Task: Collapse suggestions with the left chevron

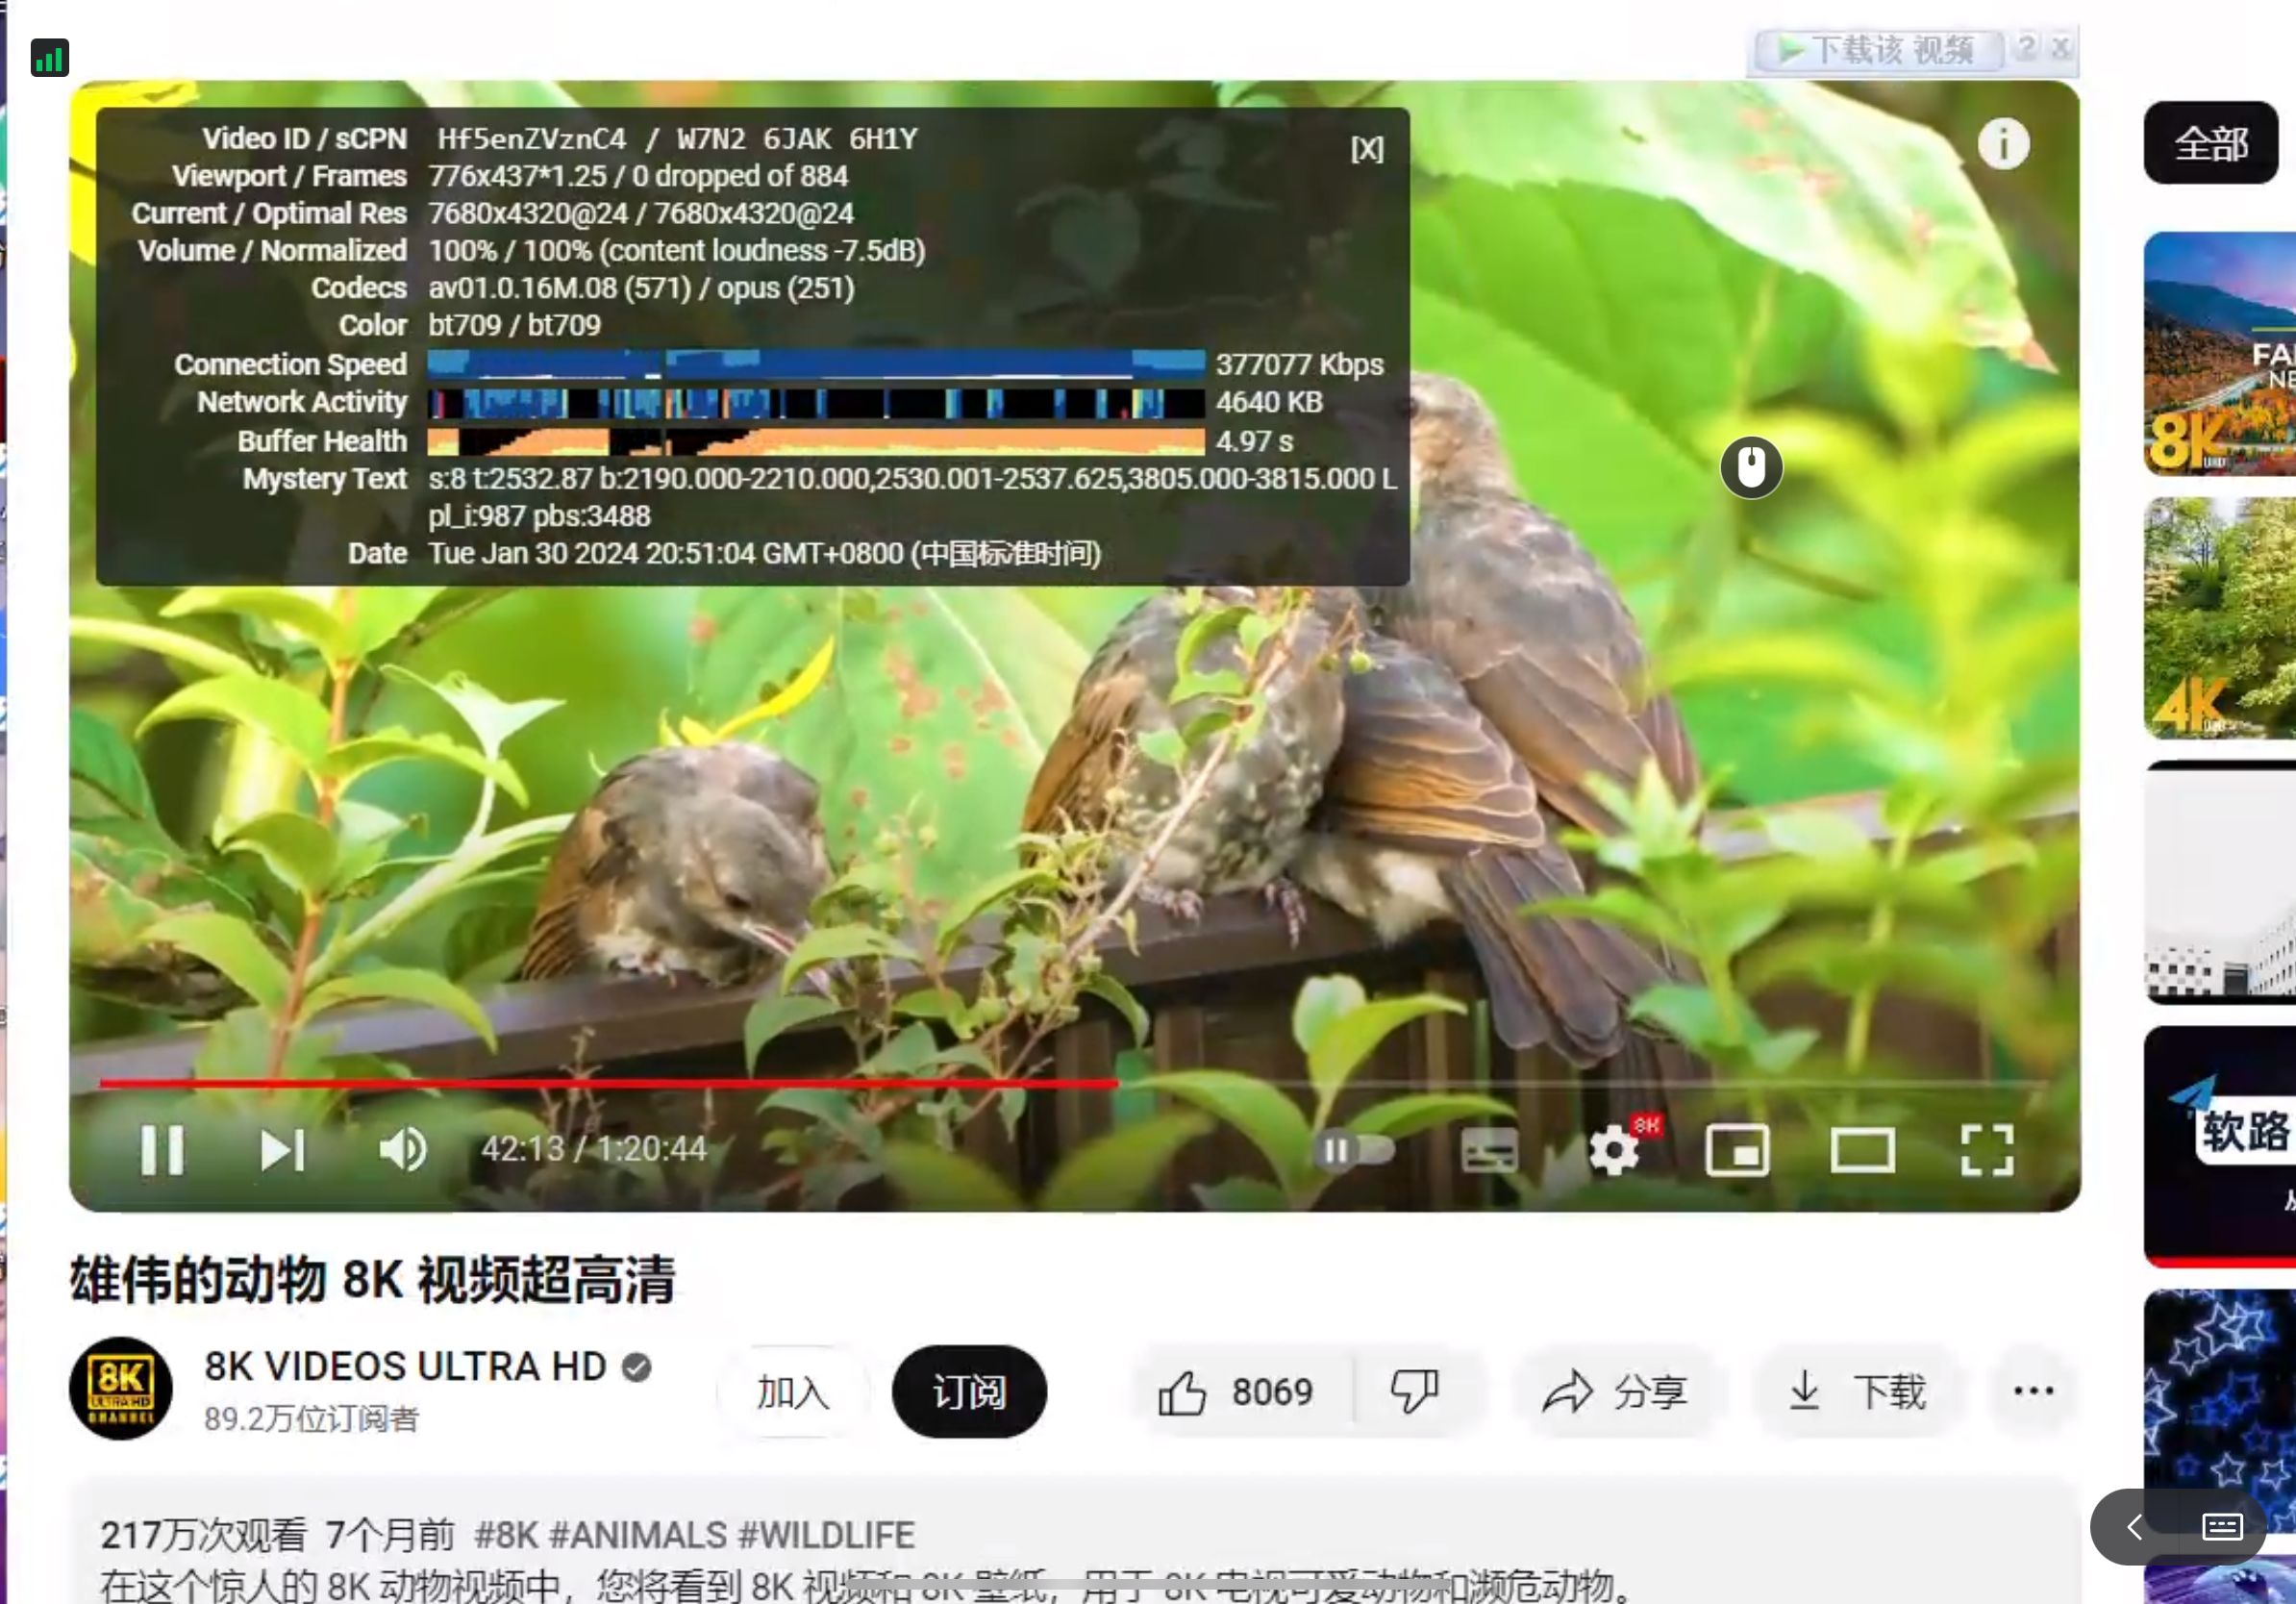Action: coord(2135,1527)
